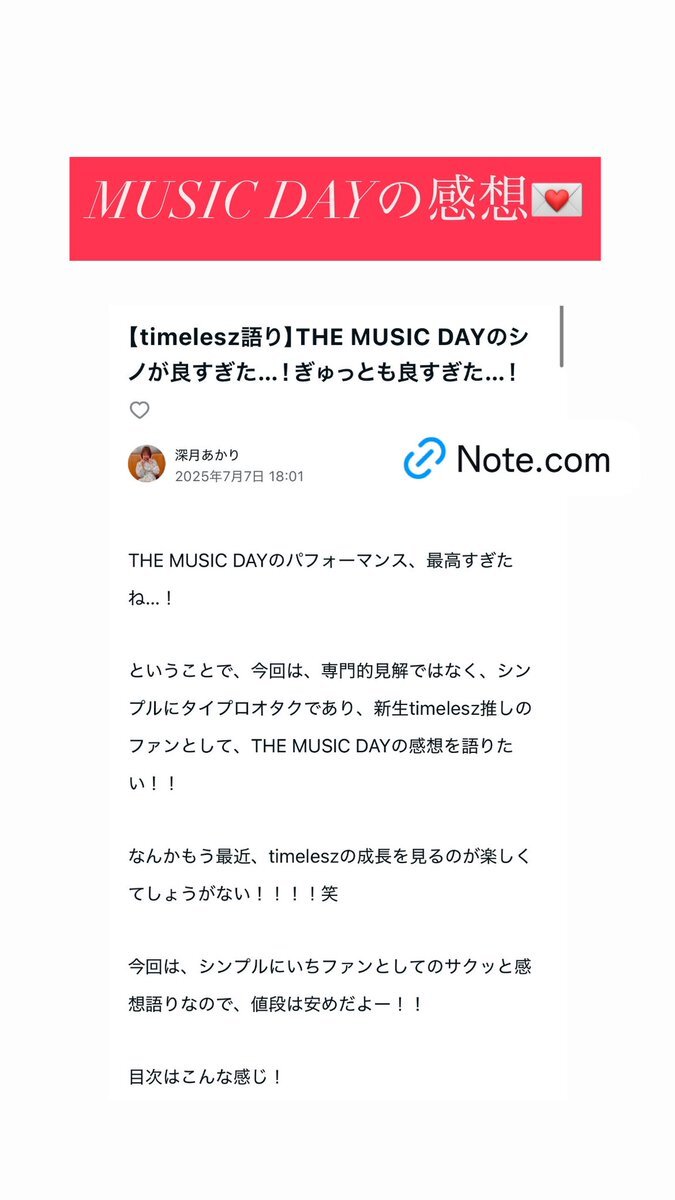
Task: Open author profile 深月あかり
Action: pos(207,454)
